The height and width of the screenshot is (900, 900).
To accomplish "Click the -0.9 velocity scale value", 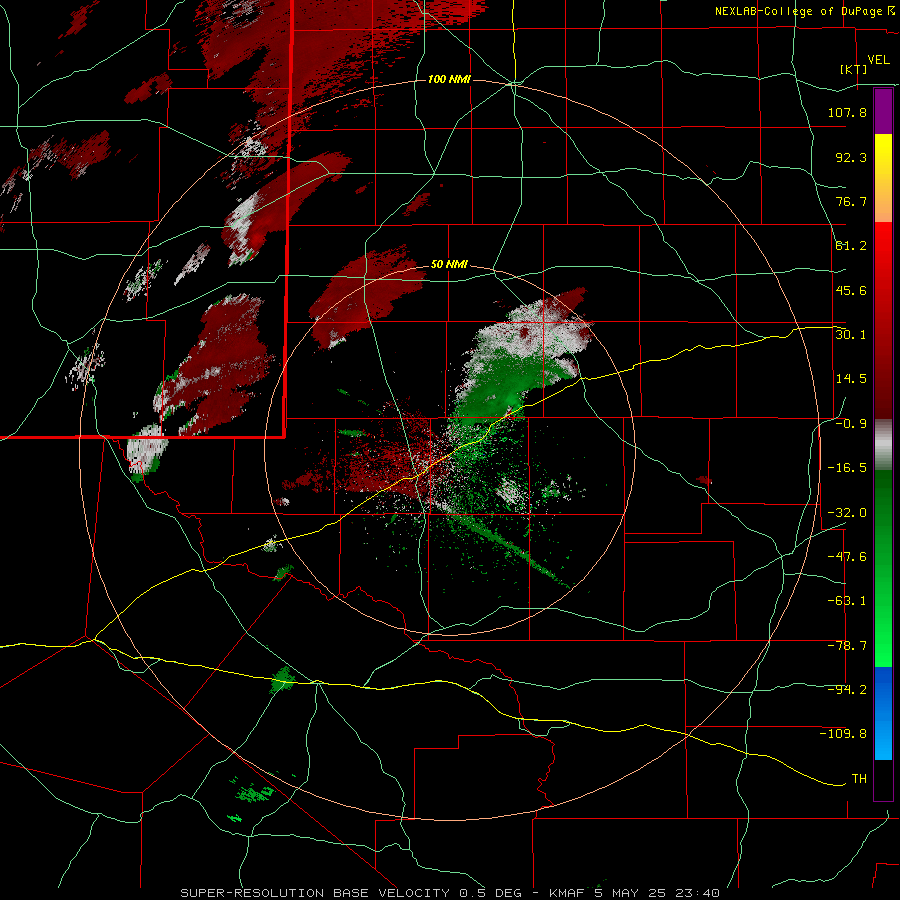I will (851, 424).
